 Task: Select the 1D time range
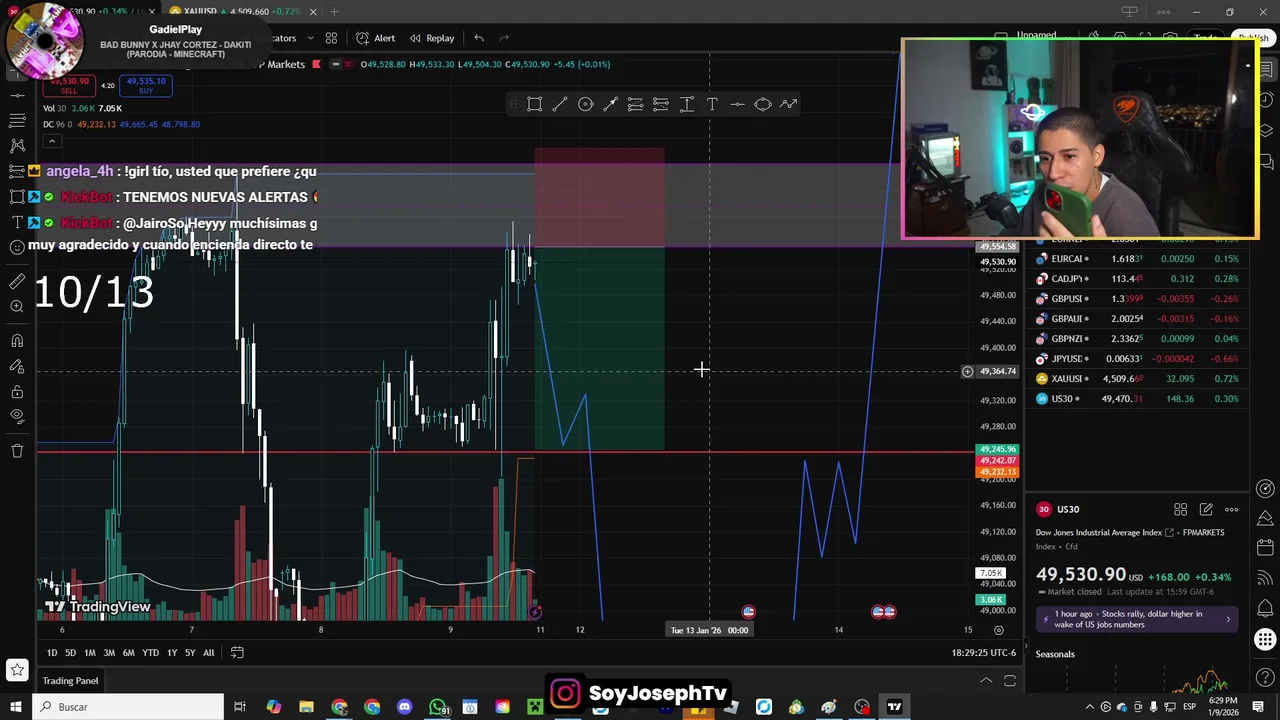[52, 653]
